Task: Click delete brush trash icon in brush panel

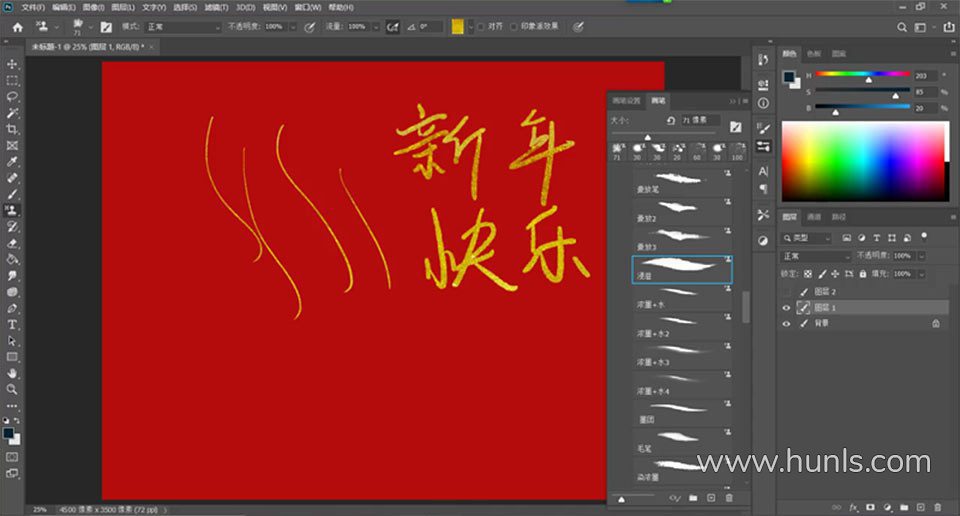Action: point(729,498)
